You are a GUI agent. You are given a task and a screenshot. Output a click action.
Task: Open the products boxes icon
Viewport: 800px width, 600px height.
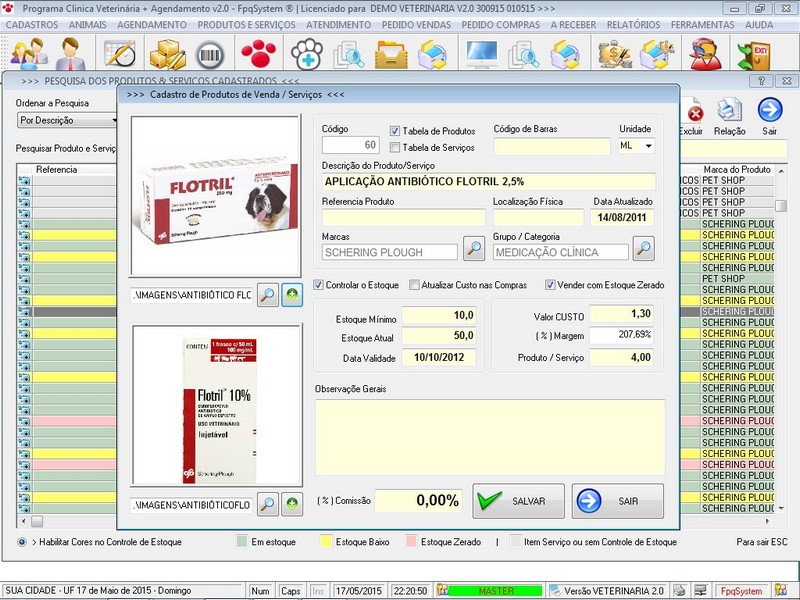pyautogui.click(x=167, y=54)
